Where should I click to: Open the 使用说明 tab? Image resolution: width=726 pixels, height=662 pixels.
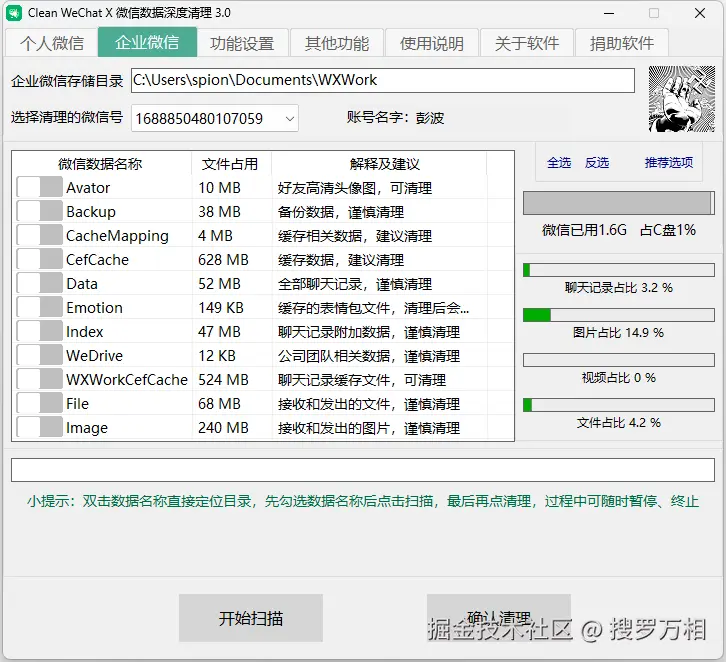pos(432,43)
